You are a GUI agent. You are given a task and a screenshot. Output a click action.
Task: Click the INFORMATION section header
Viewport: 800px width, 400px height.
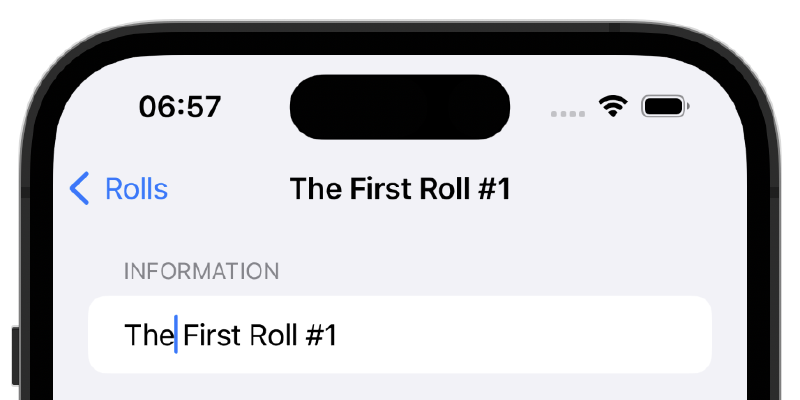(202, 271)
